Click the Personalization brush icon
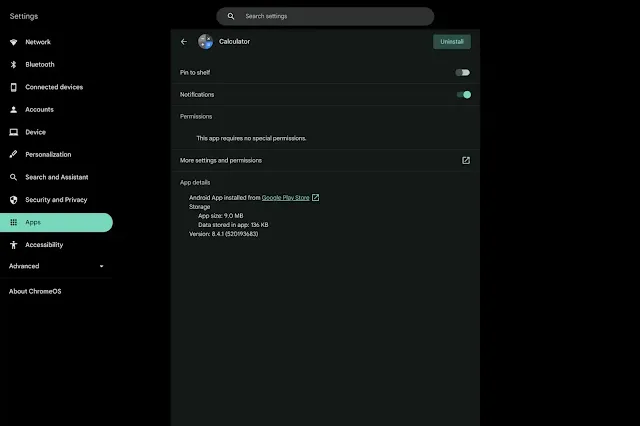 (x=13, y=154)
